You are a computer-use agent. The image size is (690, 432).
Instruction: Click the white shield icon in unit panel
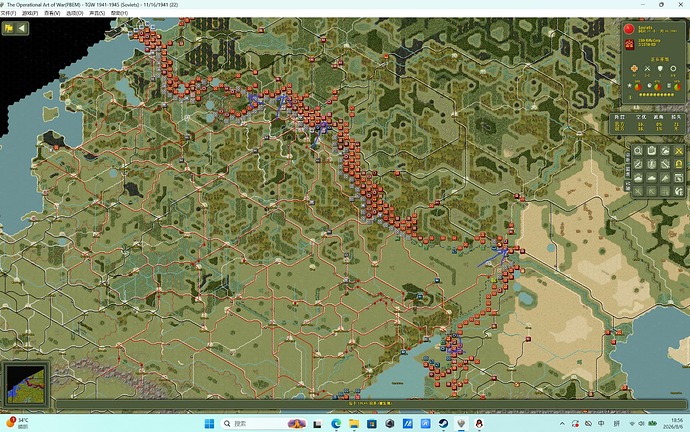(x=660, y=68)
